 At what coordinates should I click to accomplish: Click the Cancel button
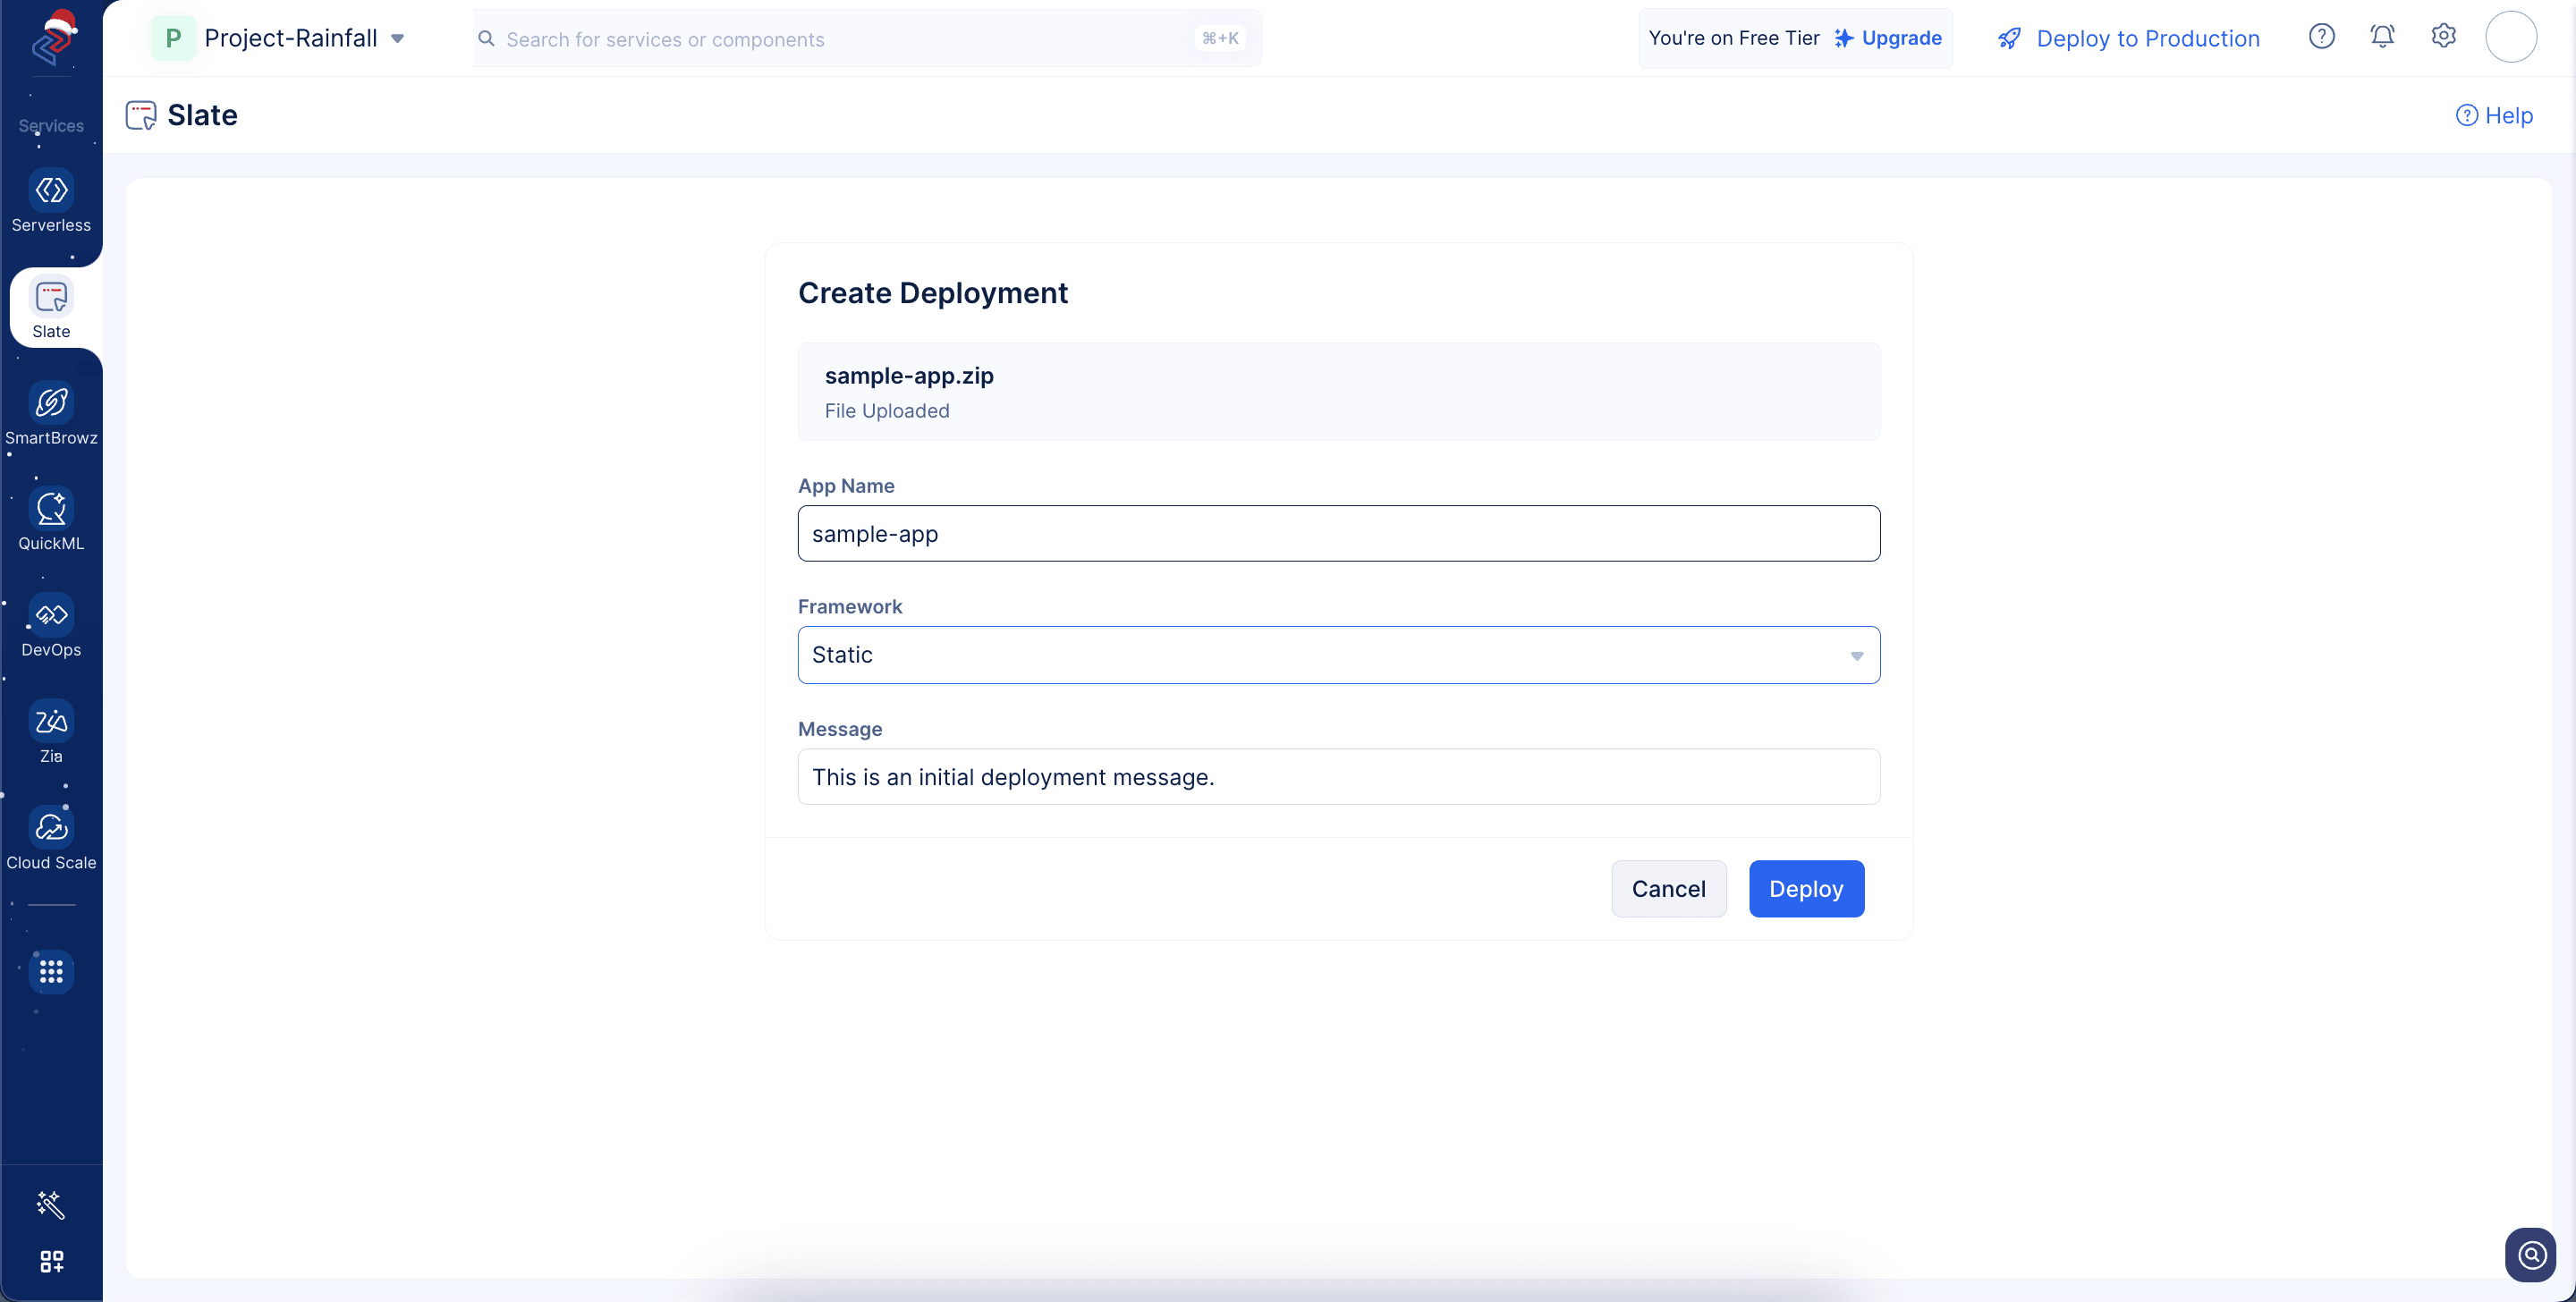1668,888
